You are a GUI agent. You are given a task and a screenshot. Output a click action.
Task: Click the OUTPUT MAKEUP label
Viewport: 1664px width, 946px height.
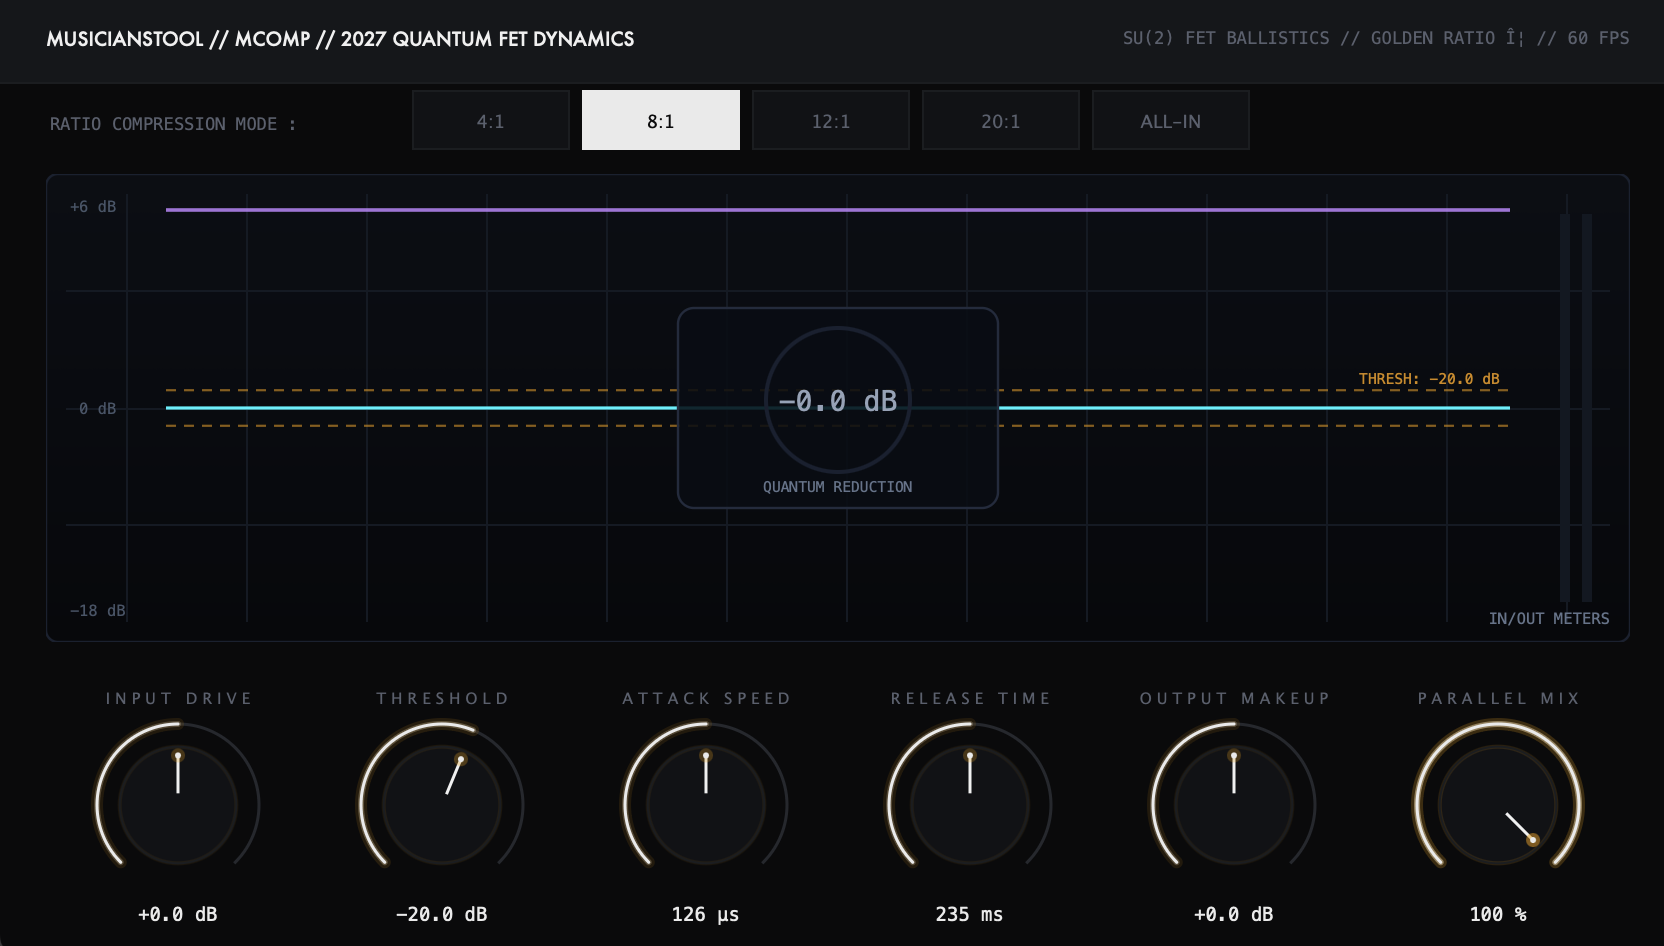pyautogui.click(x=1235, y=699)
